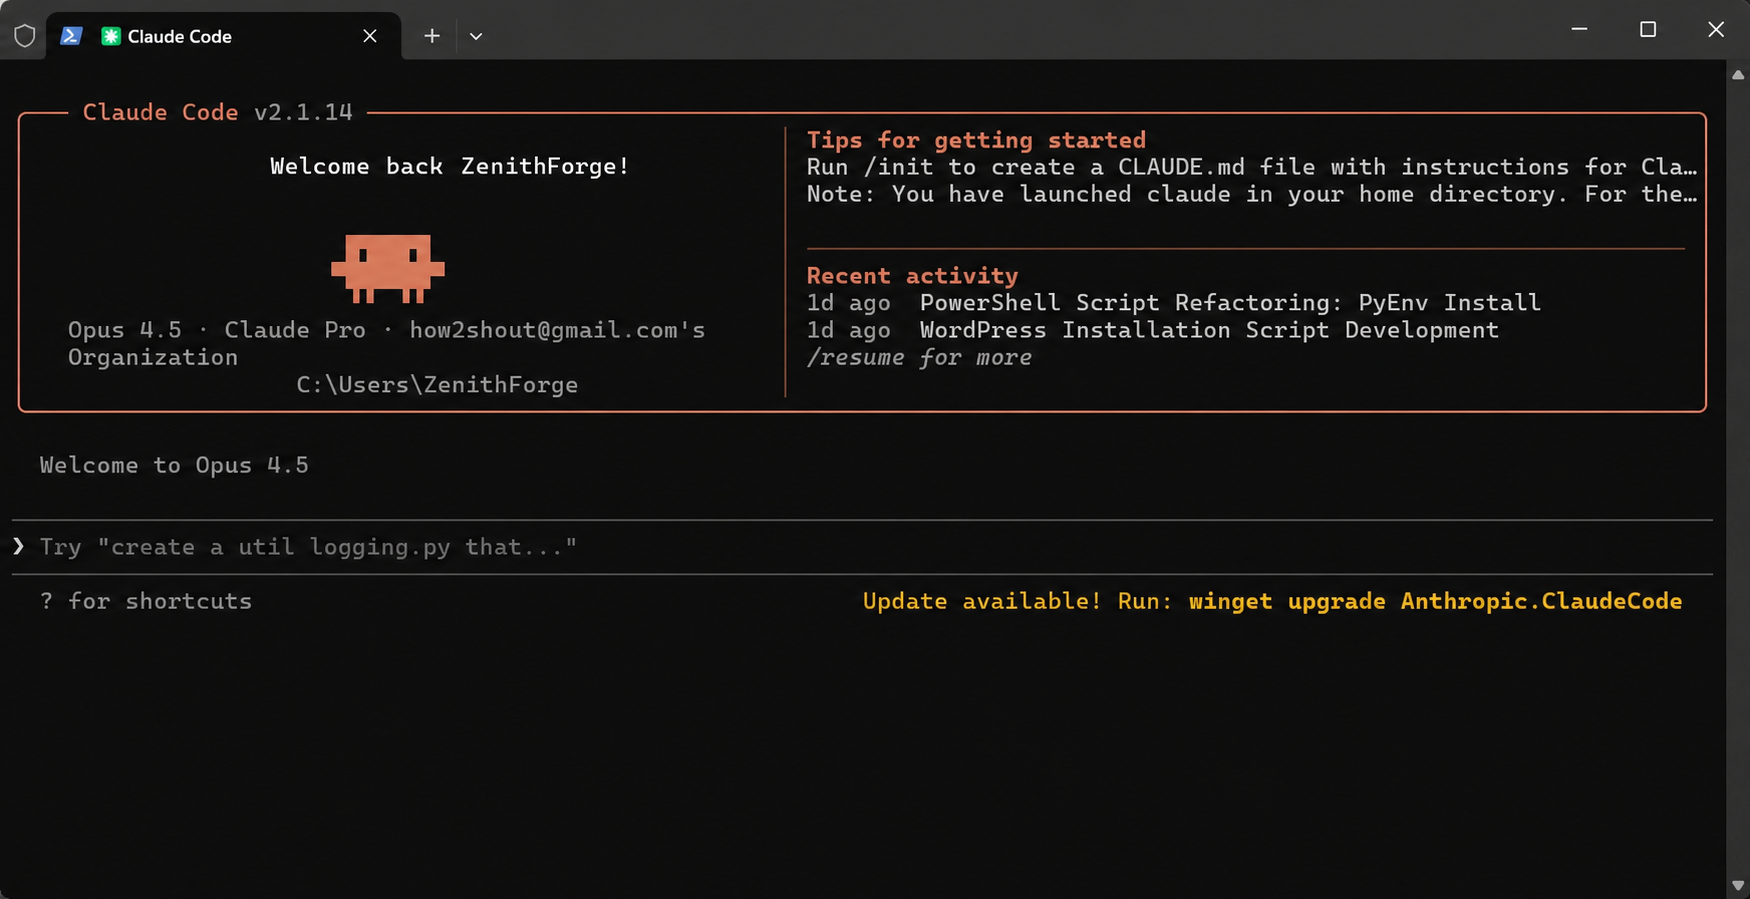Click 'winget upgrade Anthropic.ClaudeCode' command text
The height and width of the screenshot is (899, 1750).
(x=1435, y=601)
